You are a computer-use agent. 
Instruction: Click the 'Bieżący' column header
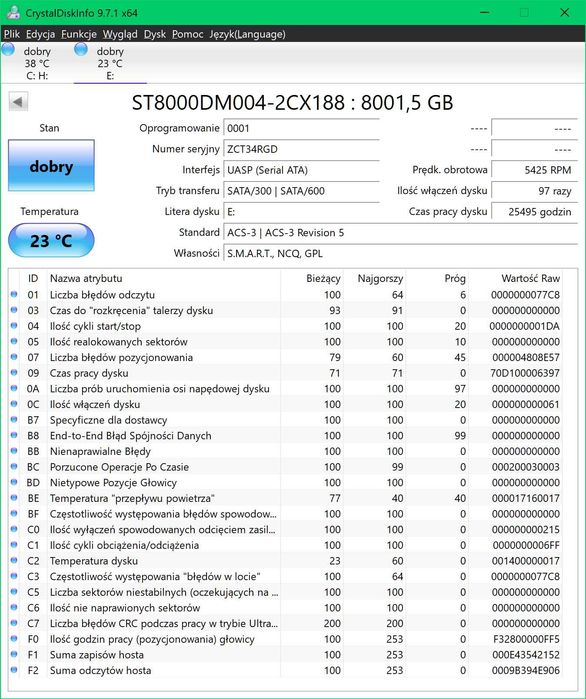click(312, 278)
